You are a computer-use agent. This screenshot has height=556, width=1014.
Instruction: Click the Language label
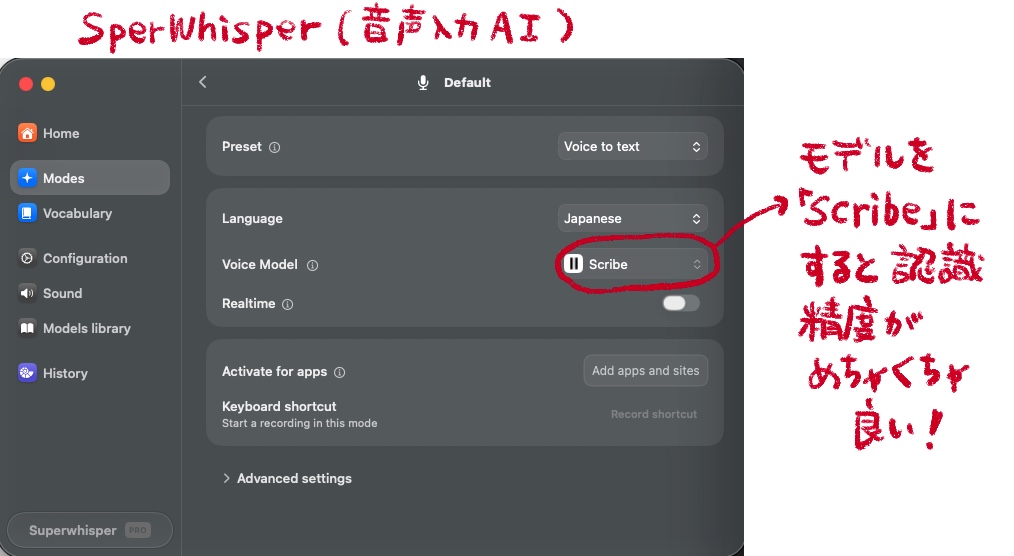pos(252,219)
